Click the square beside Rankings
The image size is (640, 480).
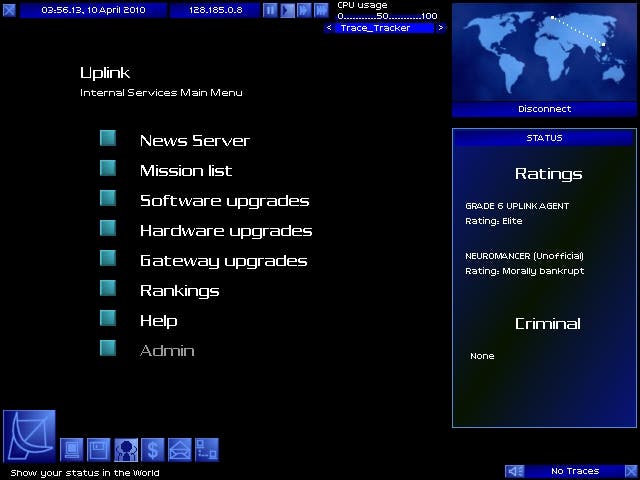[x=108, y=288]
